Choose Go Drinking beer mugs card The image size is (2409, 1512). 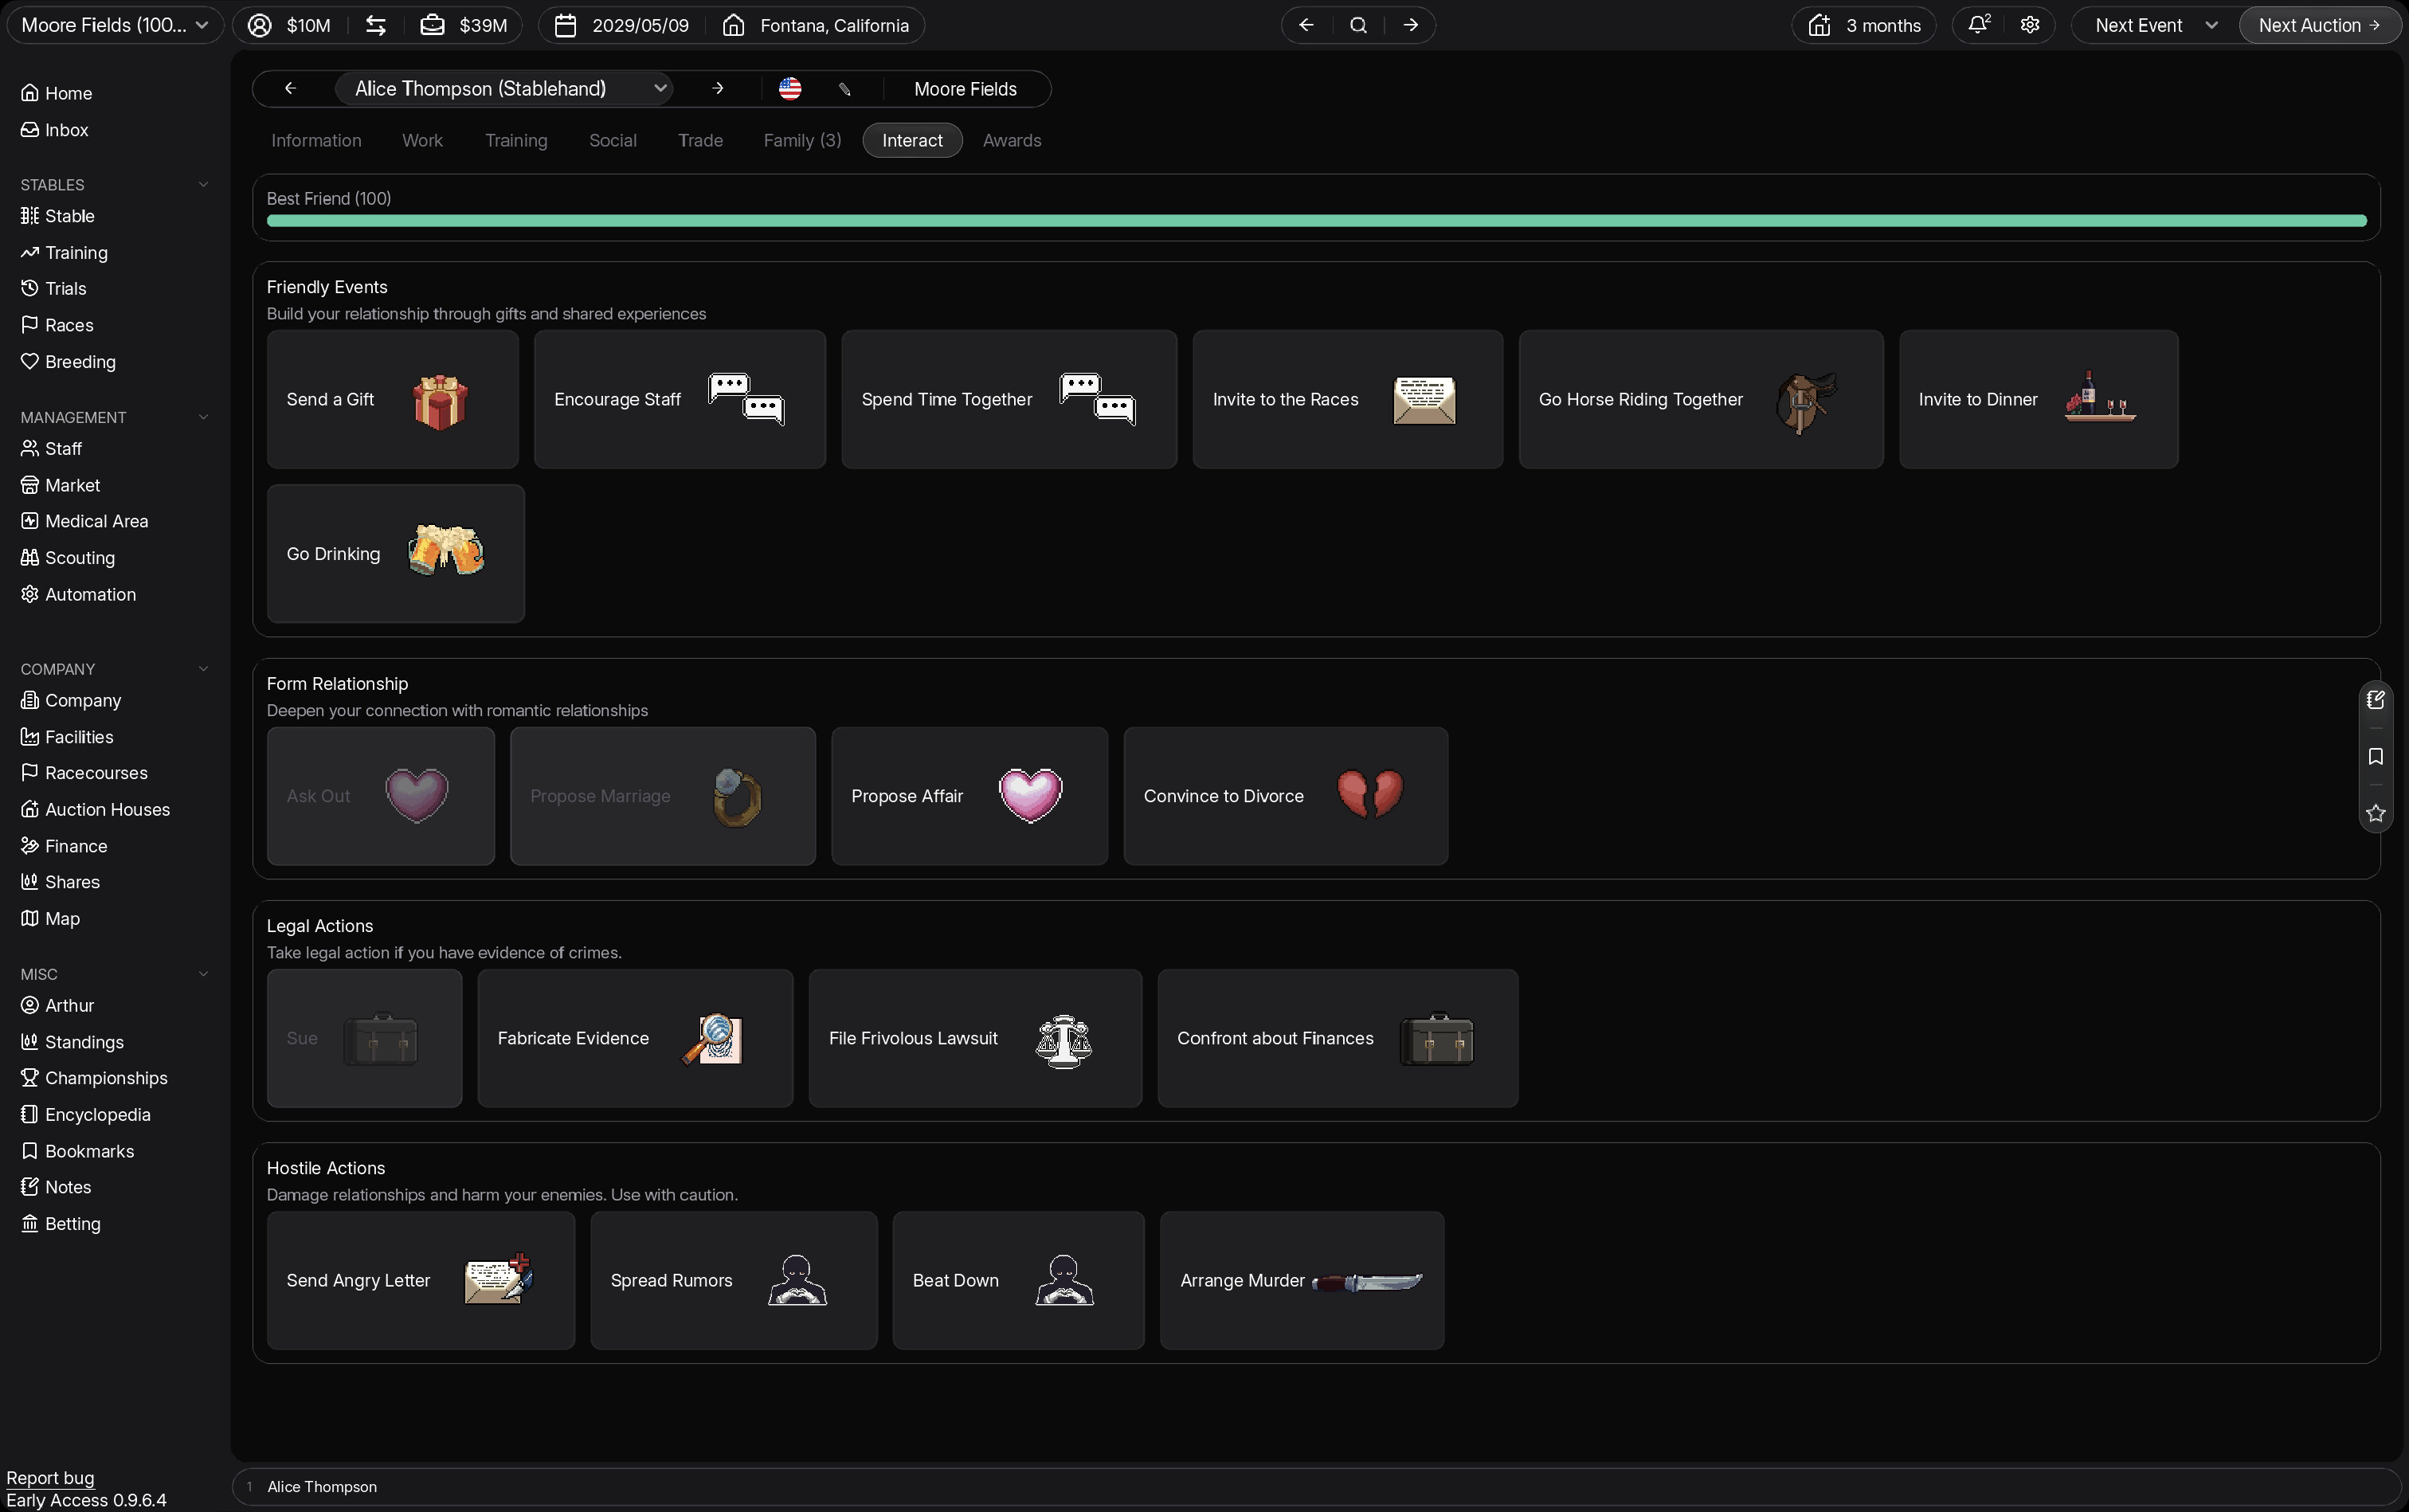coord(395,554)
